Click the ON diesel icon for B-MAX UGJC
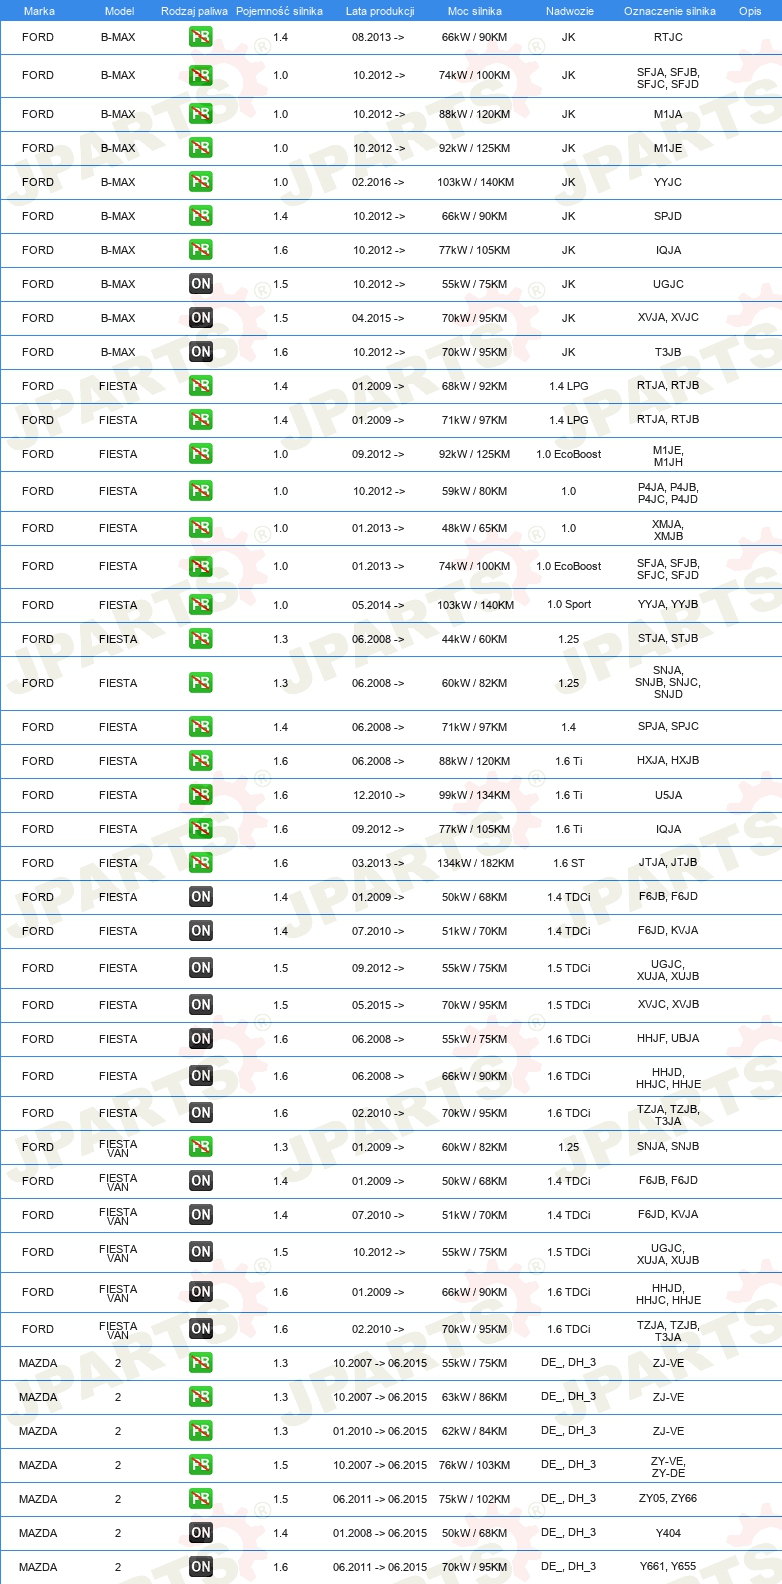The image size is (782, 1584). coord(201,284)
